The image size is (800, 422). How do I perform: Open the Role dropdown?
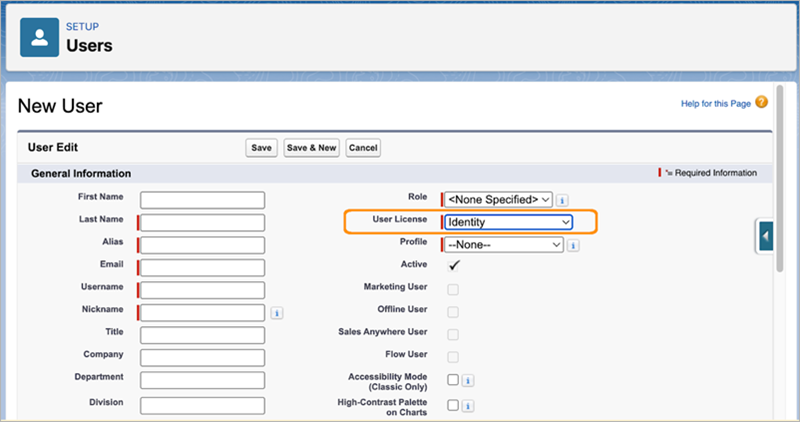point(498,200)
